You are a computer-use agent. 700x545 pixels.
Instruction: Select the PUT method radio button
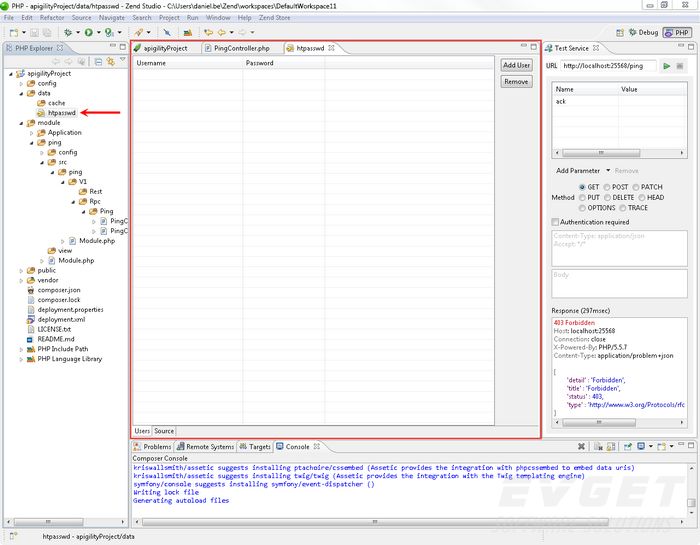pos(582,197)
